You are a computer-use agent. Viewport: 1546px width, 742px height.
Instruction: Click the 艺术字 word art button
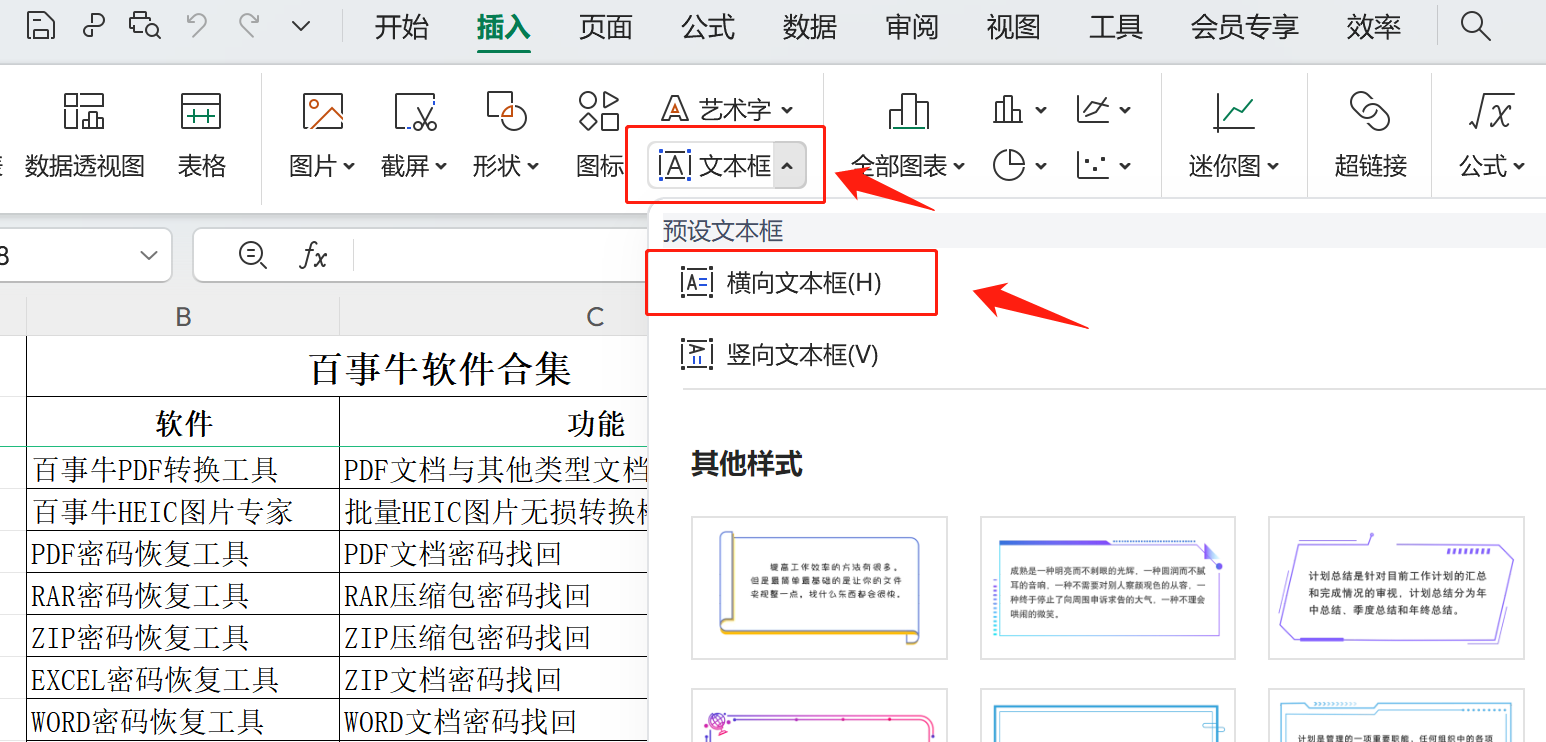tap(717, 109)
